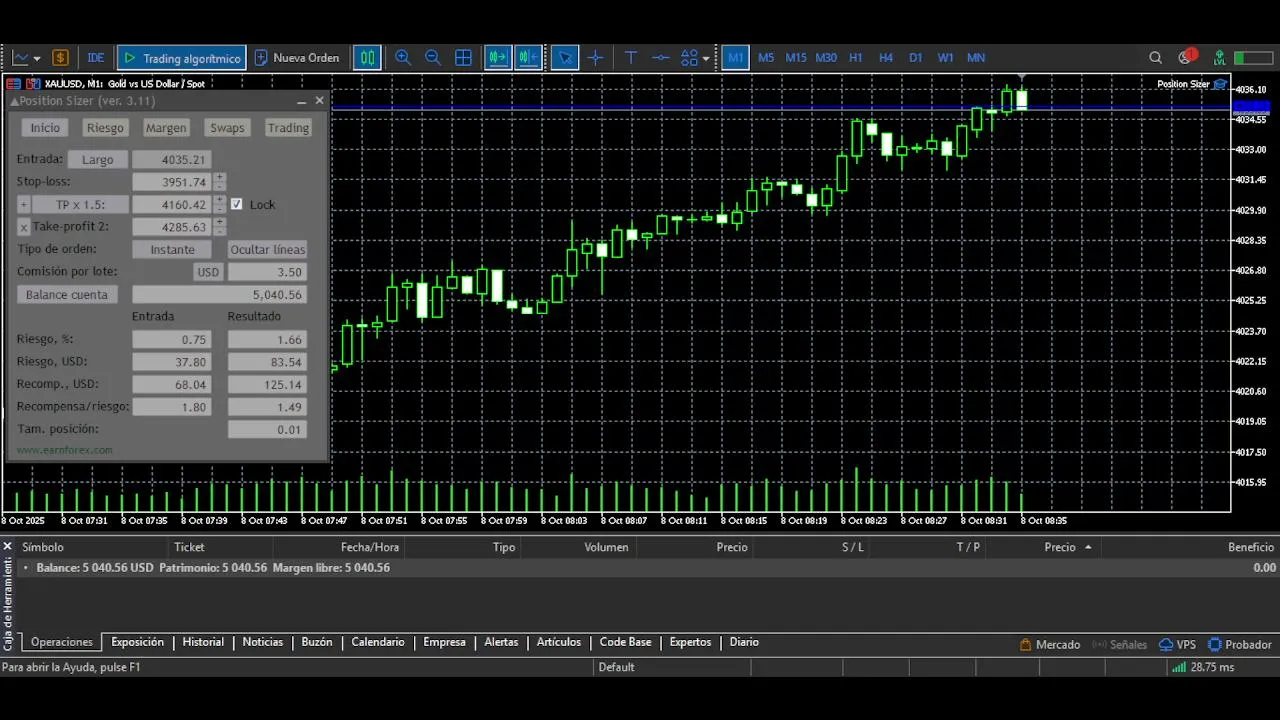Image resolution: width=1280 pixels, height=720 pixels.
Task: Toggle the USD commission unit button
Action: pyautogui.click(x=208, y=272)
